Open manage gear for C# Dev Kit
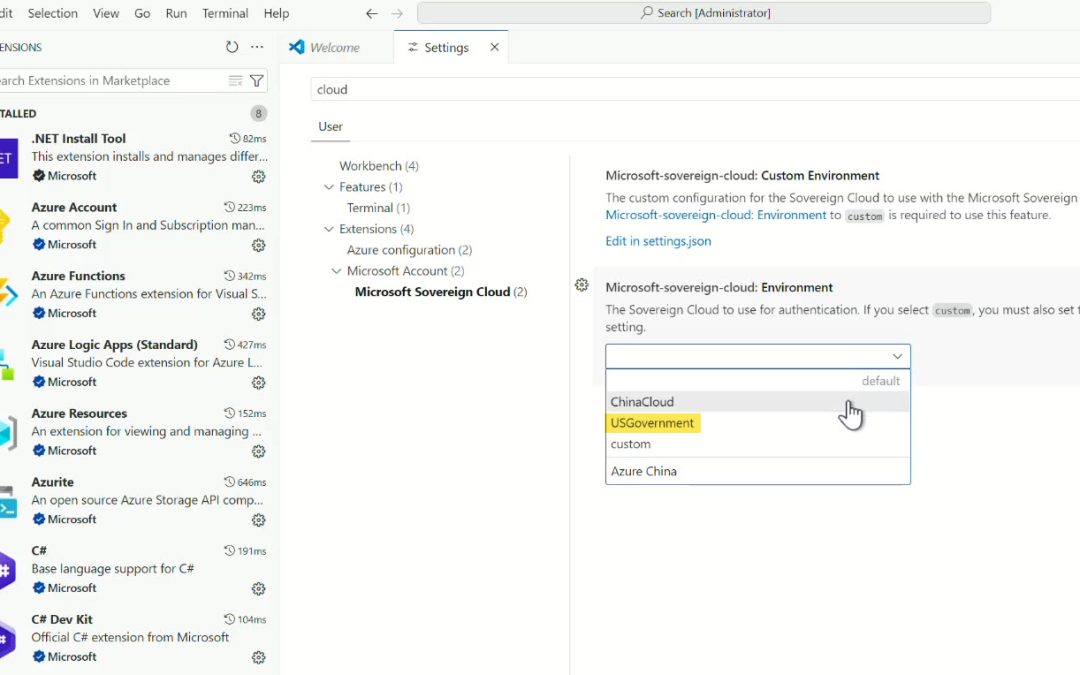Screen dimensions: 1080x675 coord(258,658)
